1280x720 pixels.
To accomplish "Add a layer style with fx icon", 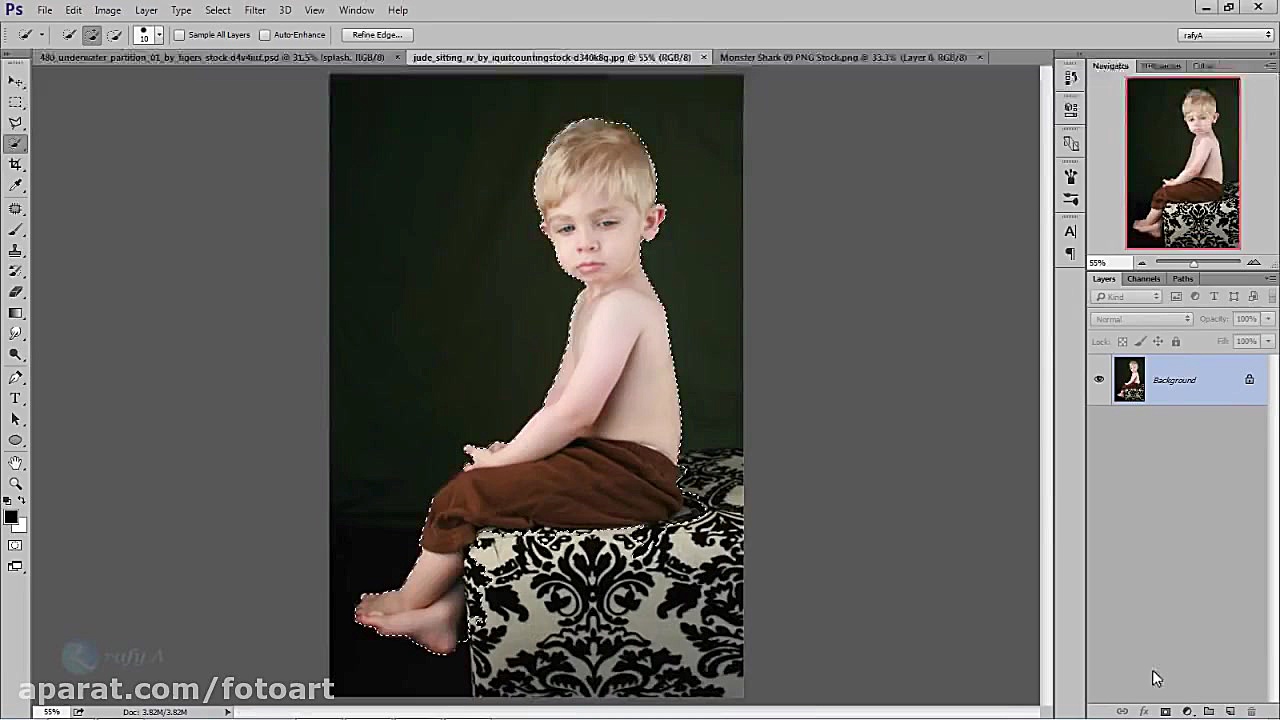I will coord(1144,712).
